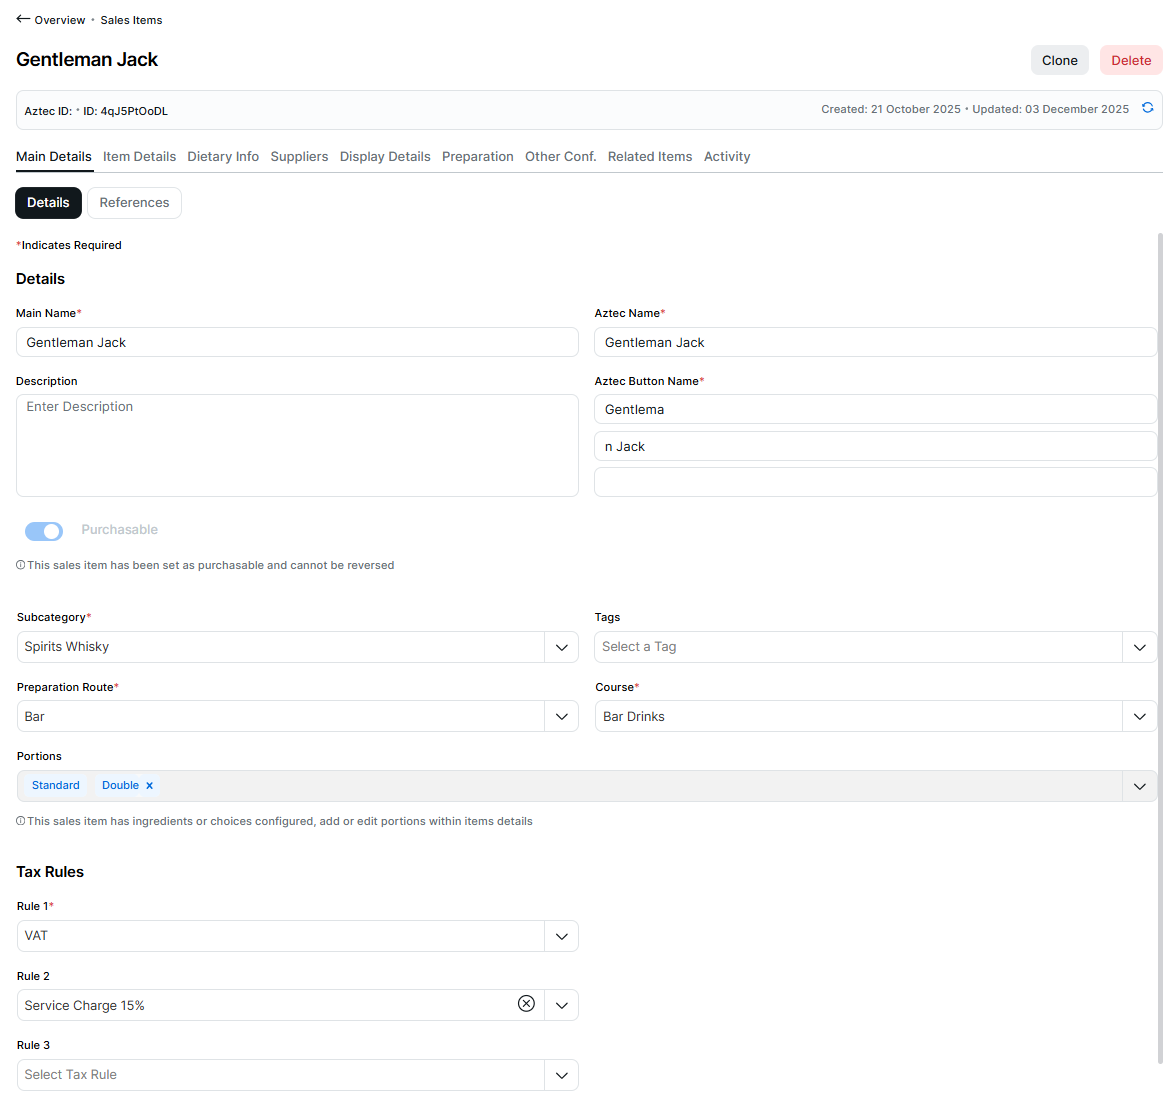1171x1098 pixels.
Task: Clear the Service Charge 15% selection
Action: click(526, 1004)
